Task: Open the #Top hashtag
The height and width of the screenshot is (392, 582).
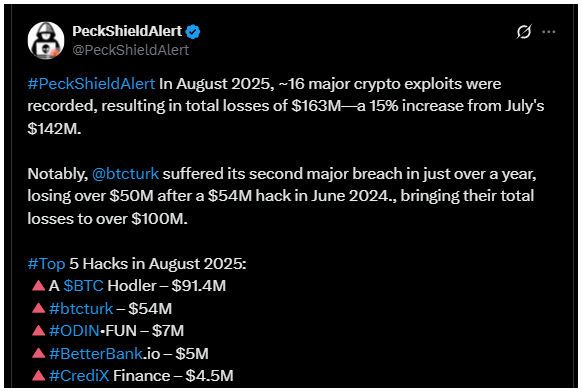Action: pyautogui.click(x=46, y=264)
